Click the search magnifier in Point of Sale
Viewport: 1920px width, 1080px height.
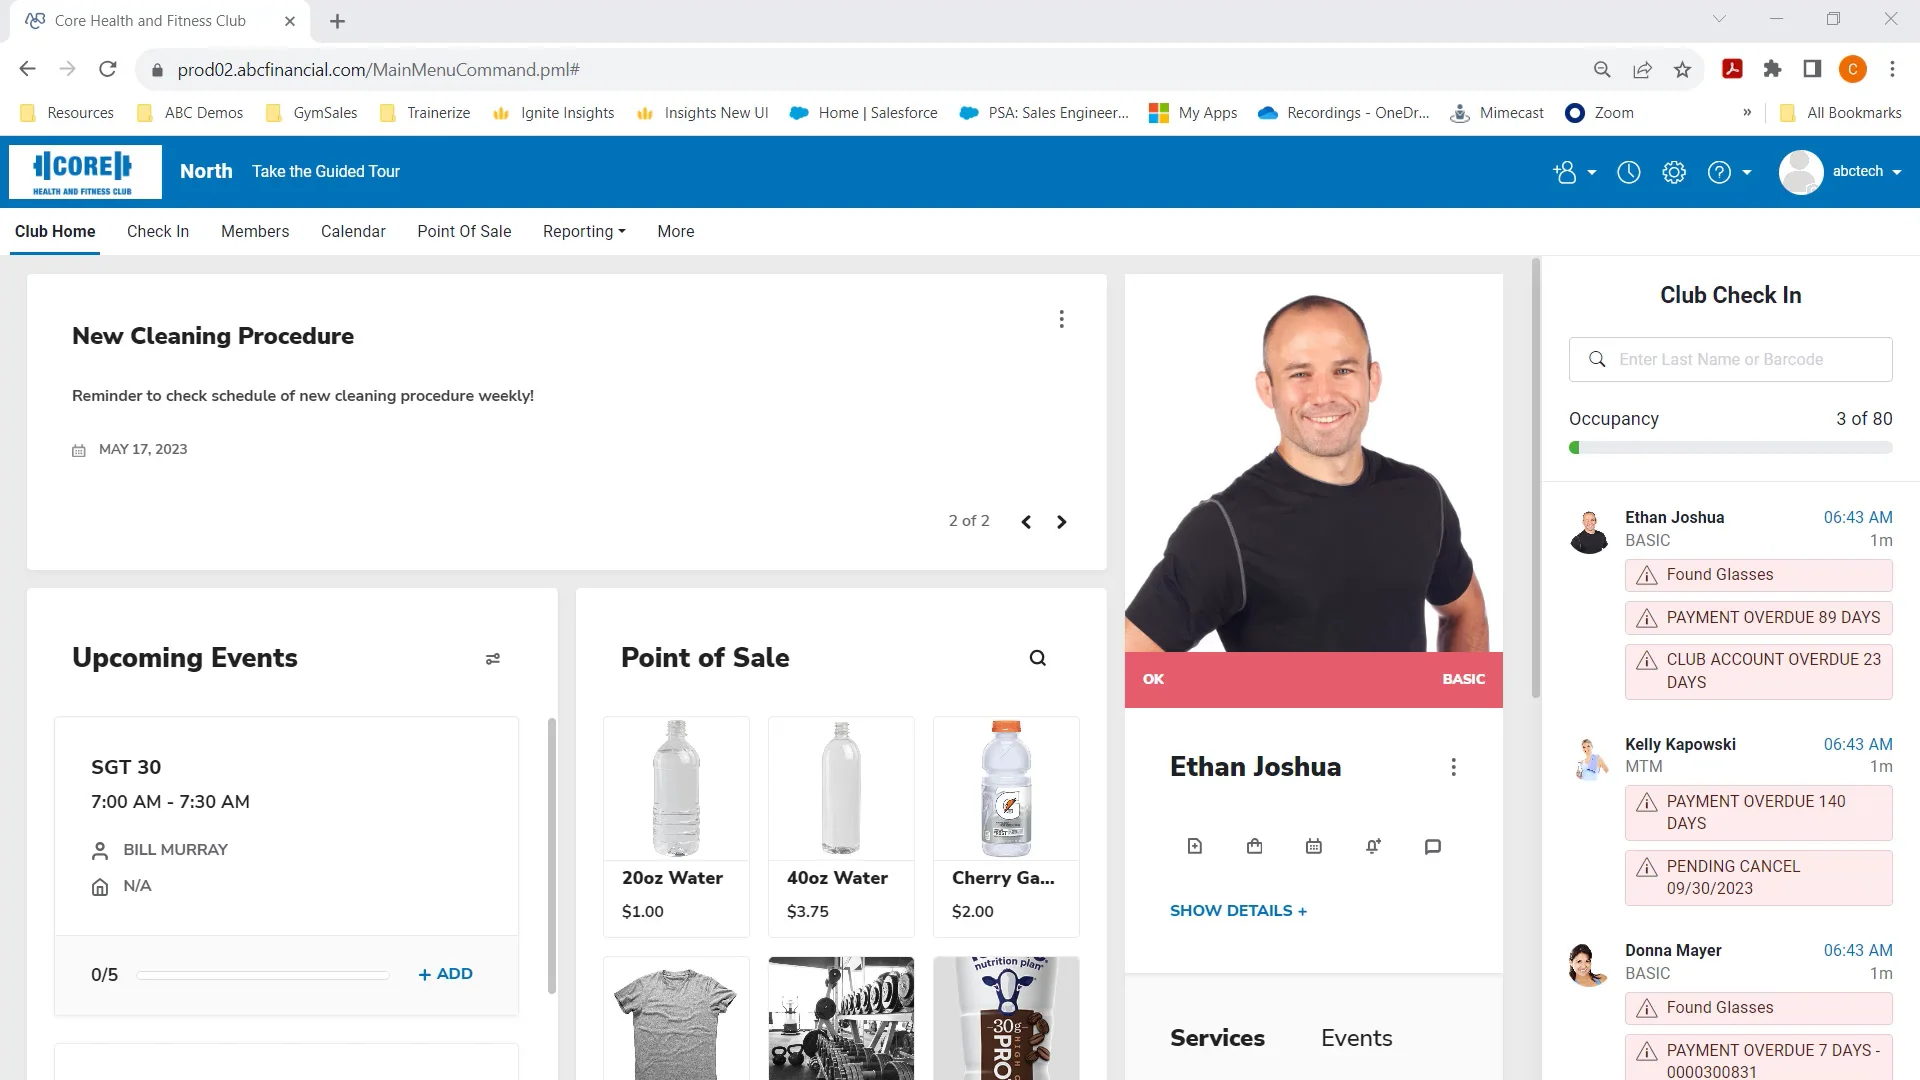(1037, 658)
